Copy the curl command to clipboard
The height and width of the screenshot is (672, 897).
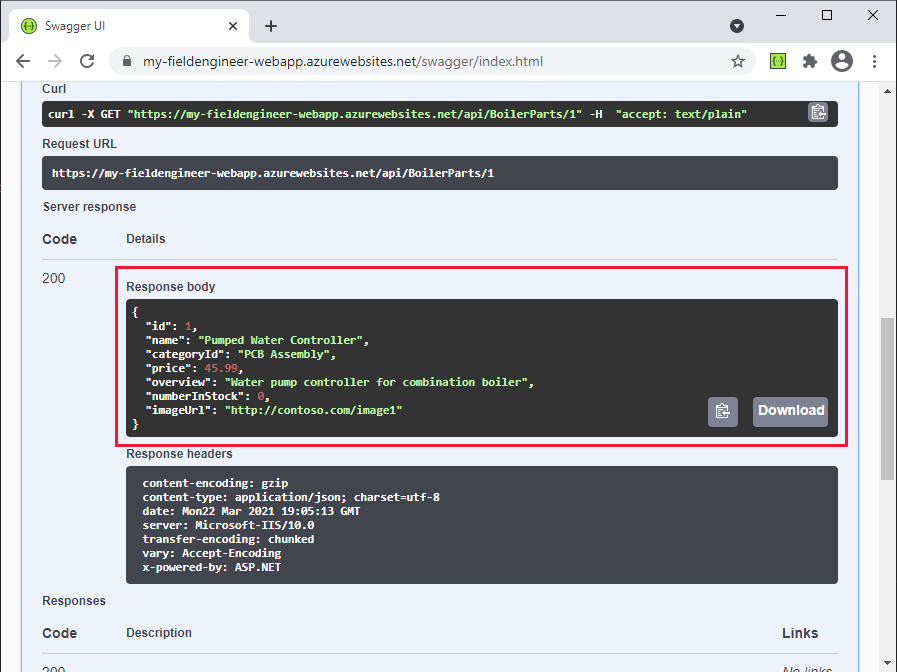coord(818,112)
